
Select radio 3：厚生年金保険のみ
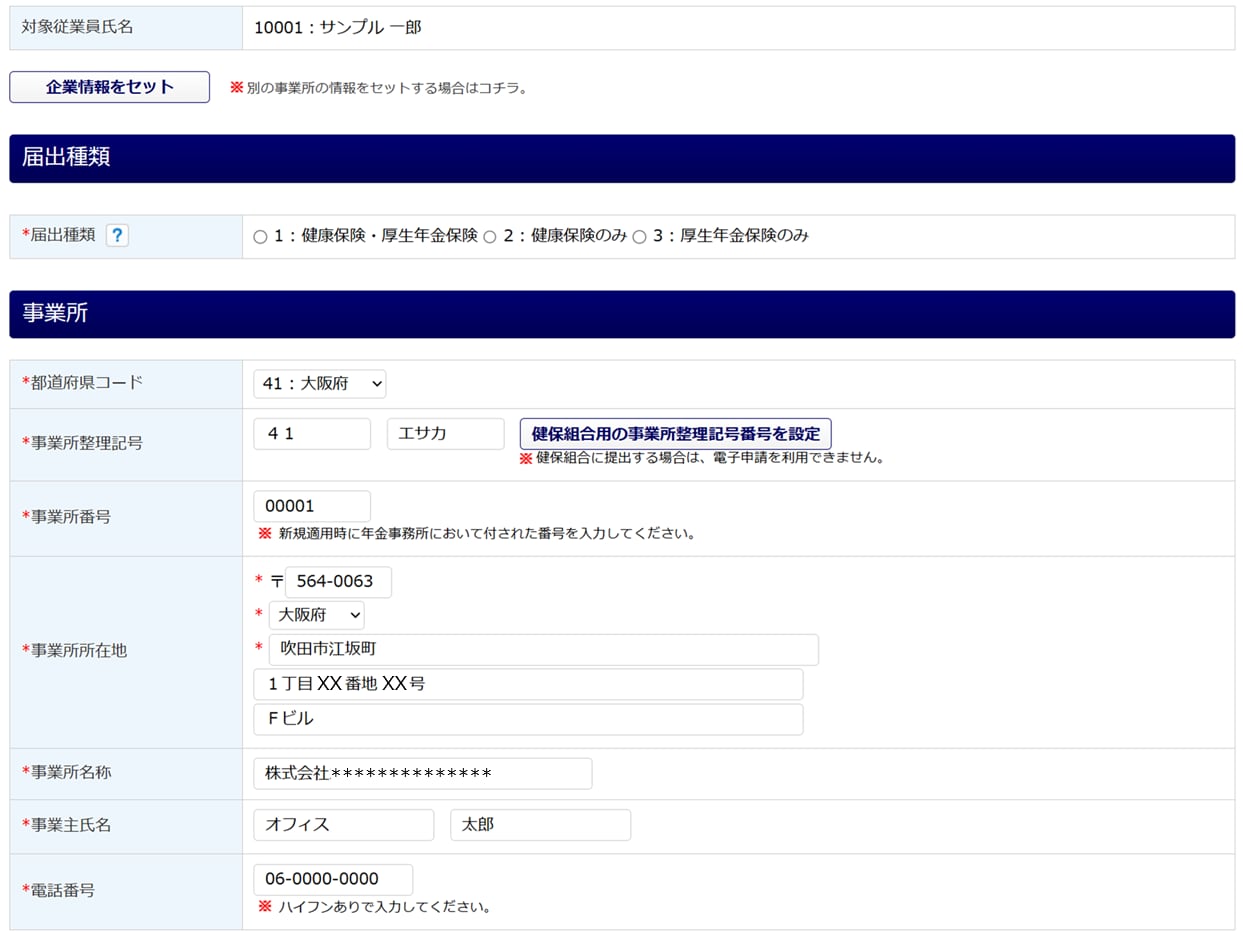click(x=639, y=237)
